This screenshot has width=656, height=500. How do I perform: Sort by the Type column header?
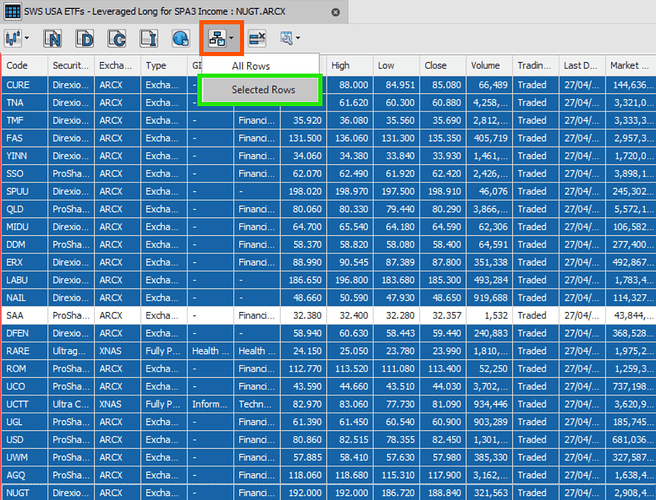[164, 65]
